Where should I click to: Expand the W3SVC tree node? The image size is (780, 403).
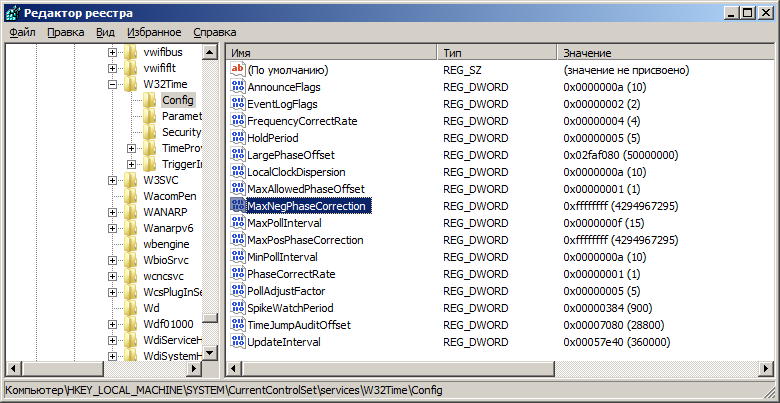point(113,180)
